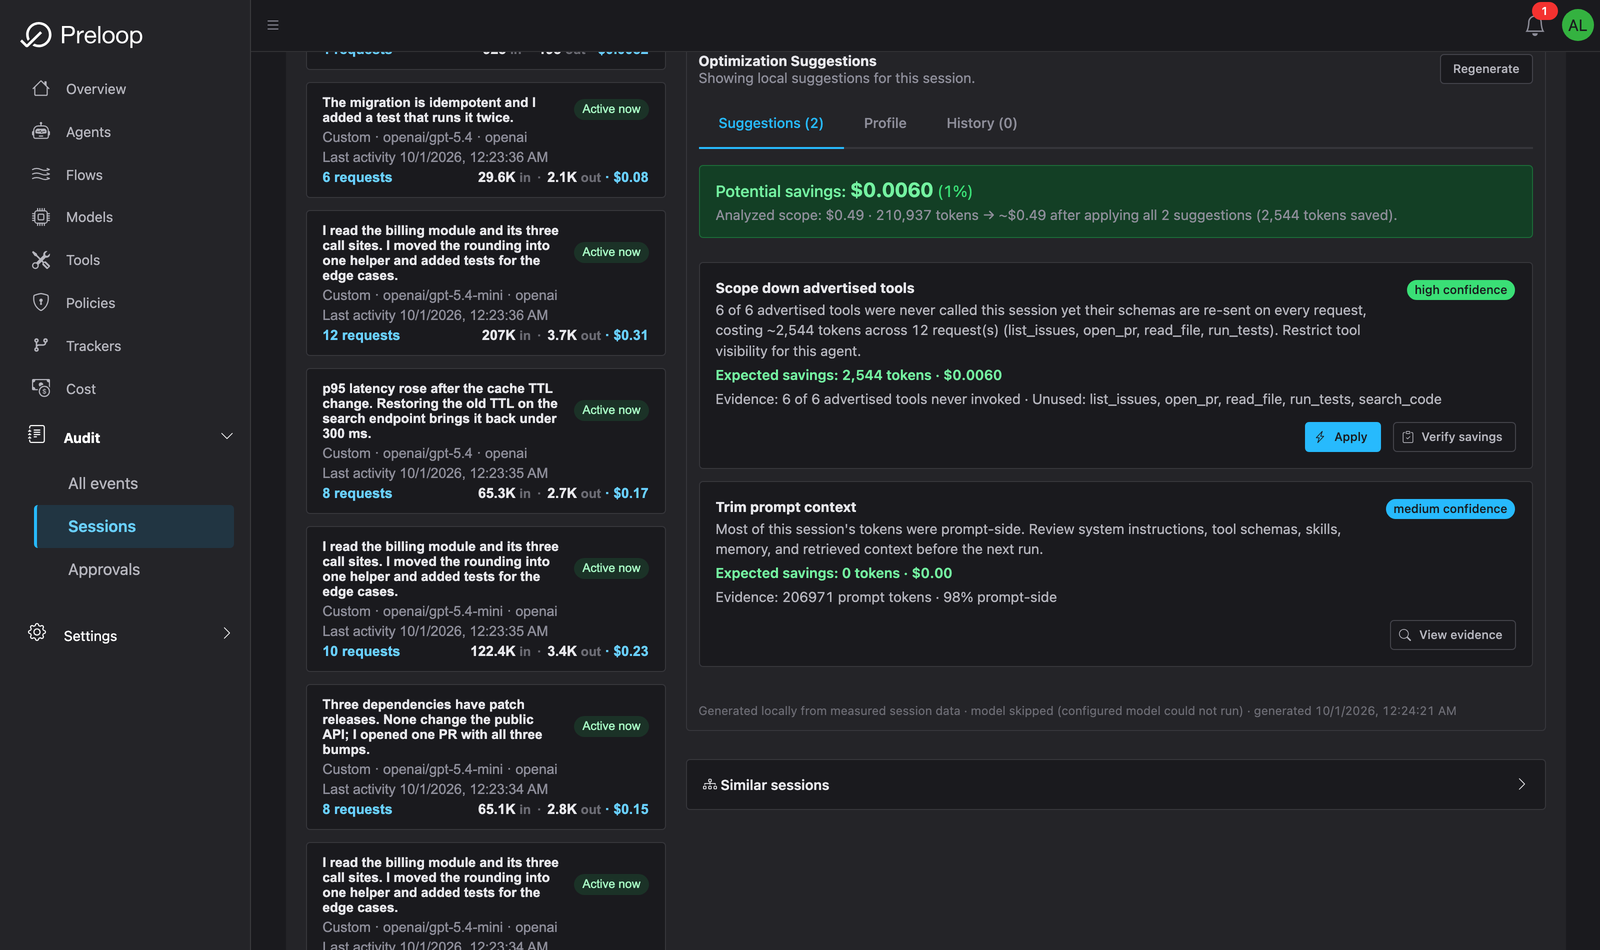
Task: Click the Optimization Suggestions heading
Action: [x=788, y=61]
